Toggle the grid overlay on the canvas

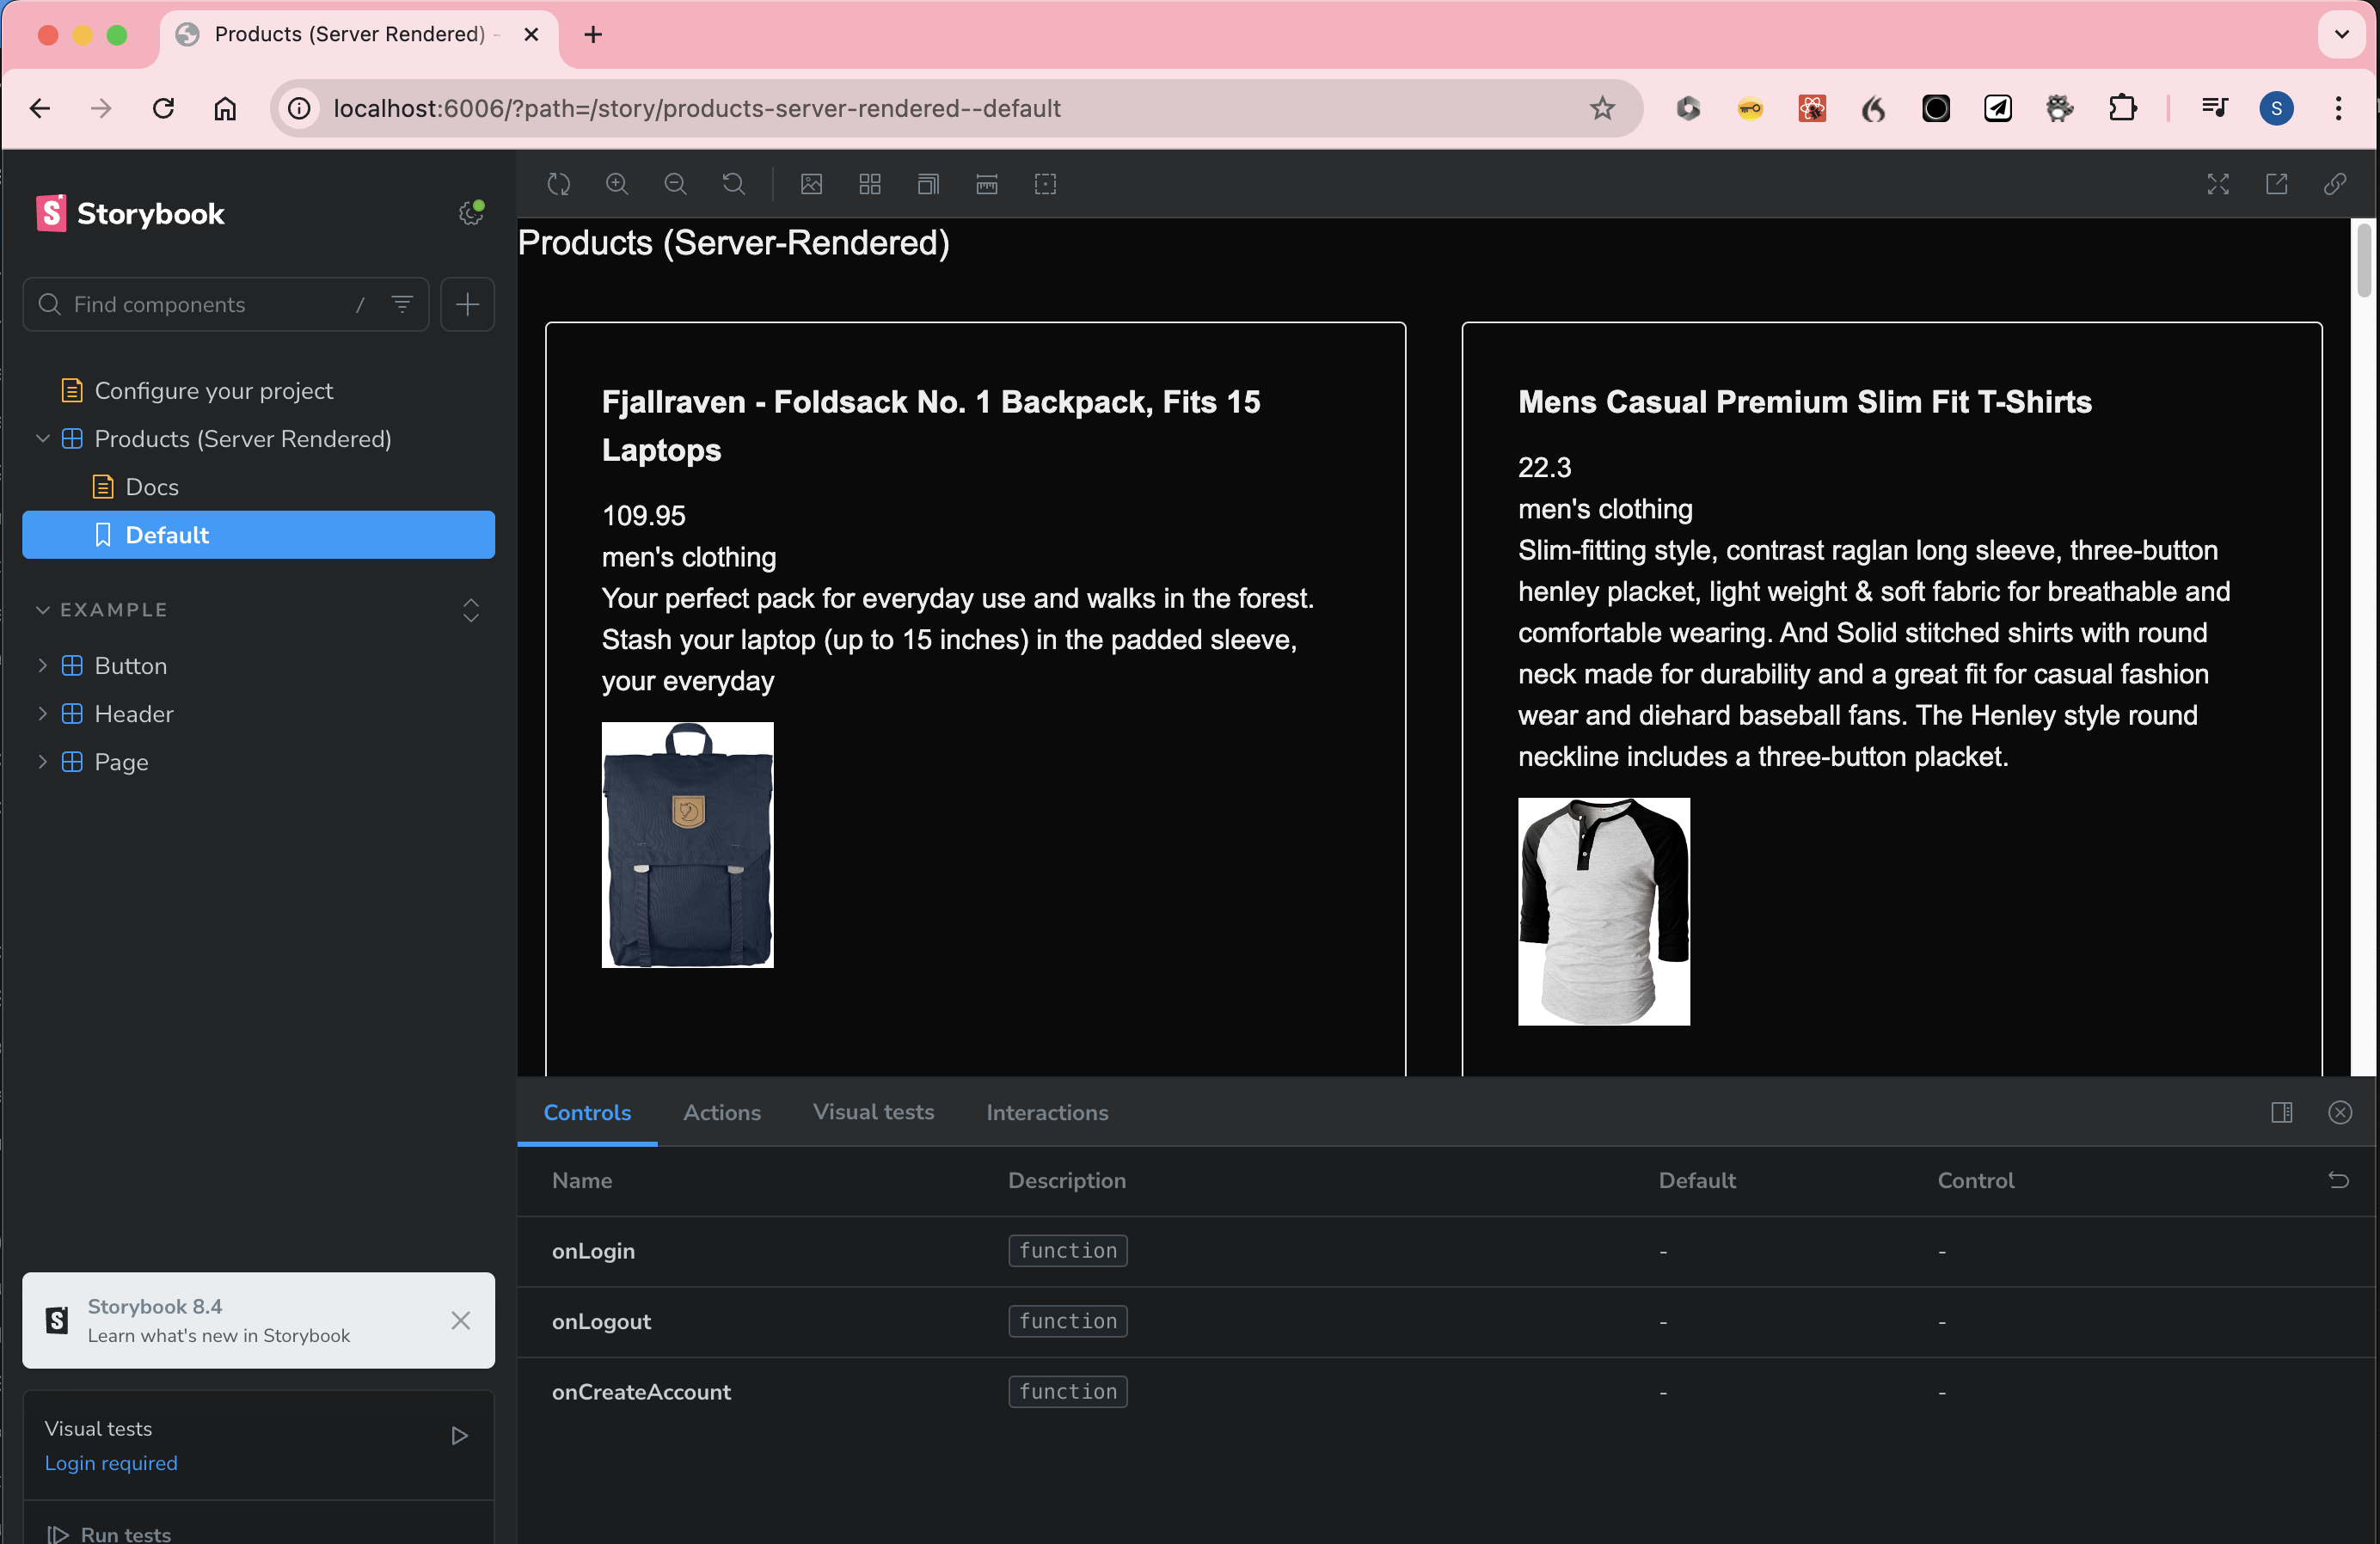pyautogui.click(x=870, y=184)
